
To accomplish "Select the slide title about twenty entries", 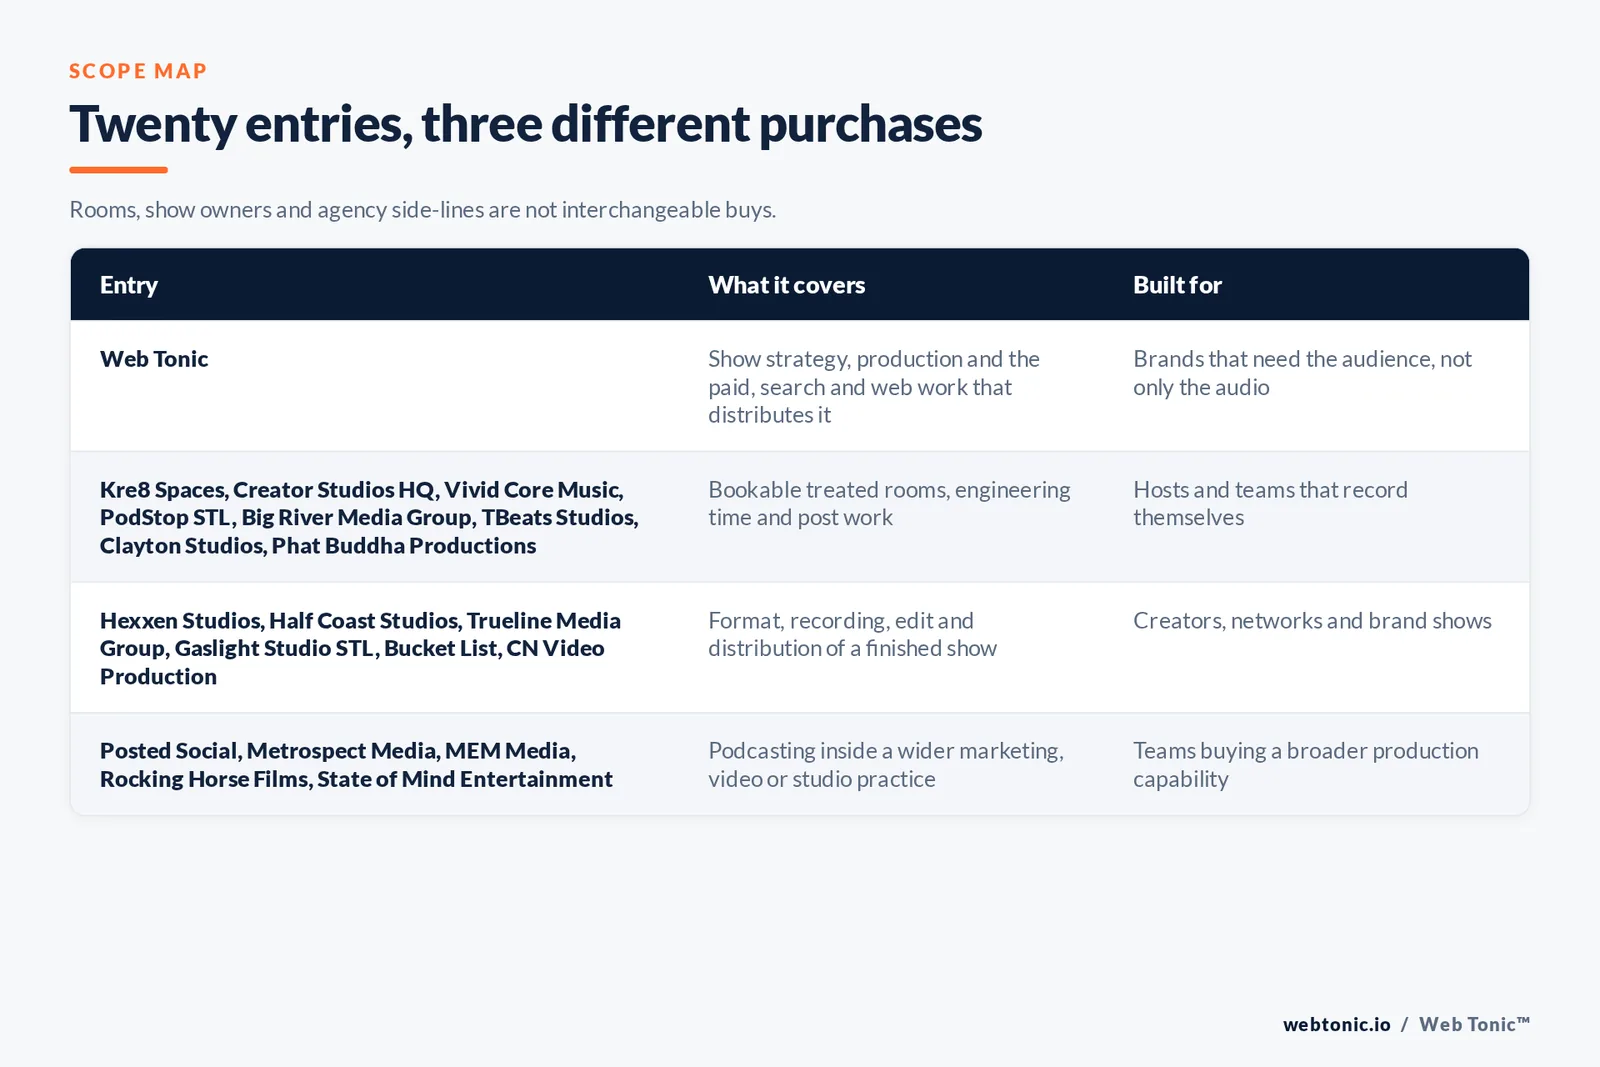I will click(525, 124).
